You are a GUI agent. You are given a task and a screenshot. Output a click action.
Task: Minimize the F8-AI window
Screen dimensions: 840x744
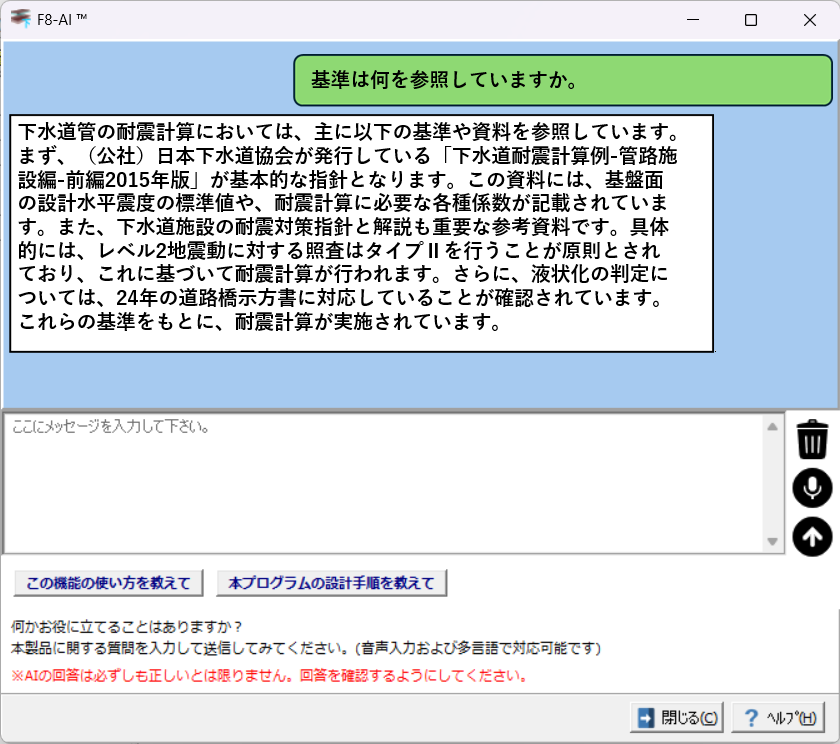tap(692, 20)
